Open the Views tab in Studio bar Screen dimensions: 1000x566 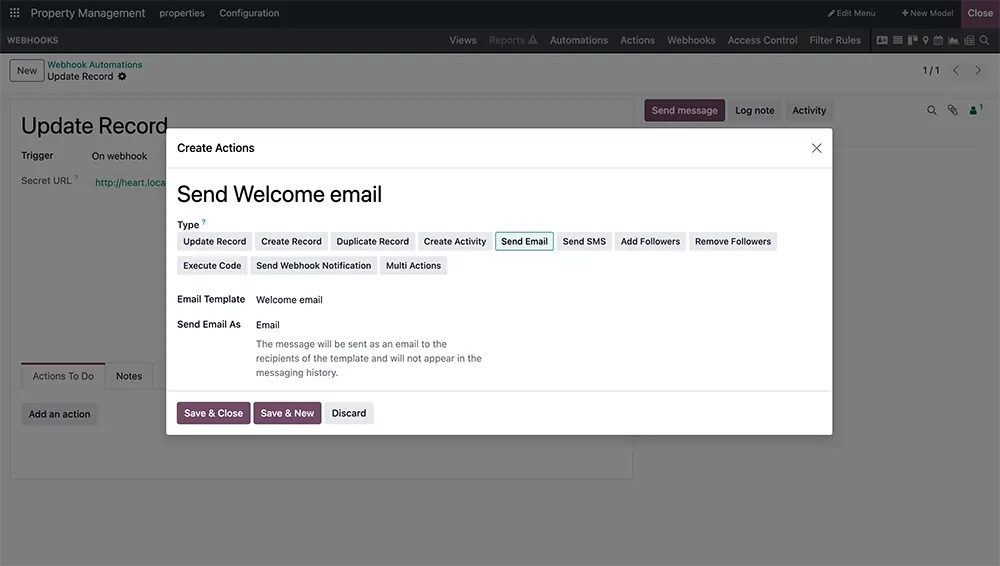tap(463, 40)
